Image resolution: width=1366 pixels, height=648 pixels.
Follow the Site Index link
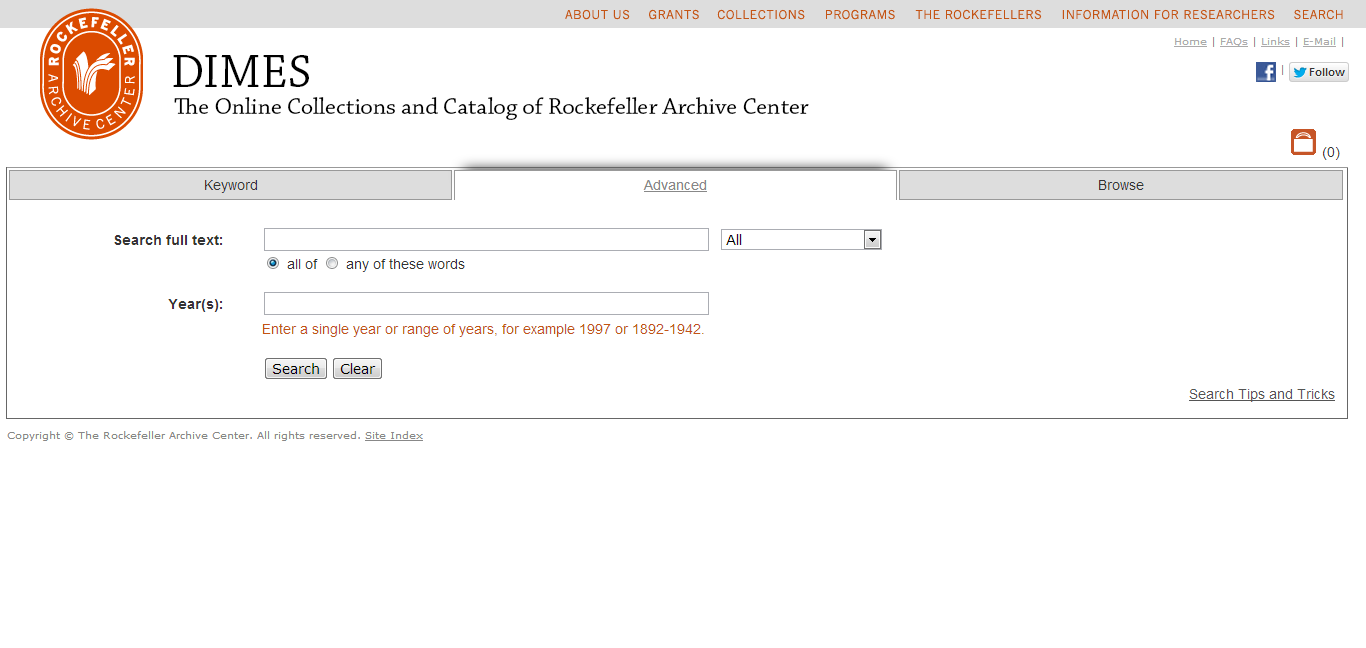coord(394,435)
